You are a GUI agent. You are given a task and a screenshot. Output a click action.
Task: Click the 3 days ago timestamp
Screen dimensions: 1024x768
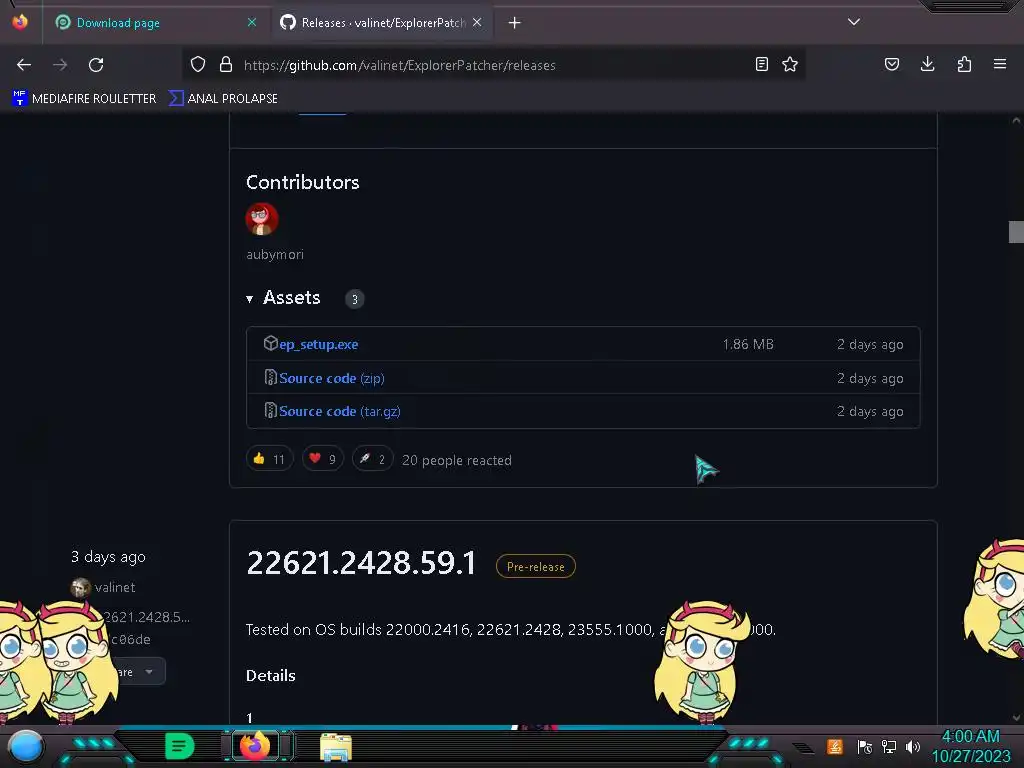point(108,557)
